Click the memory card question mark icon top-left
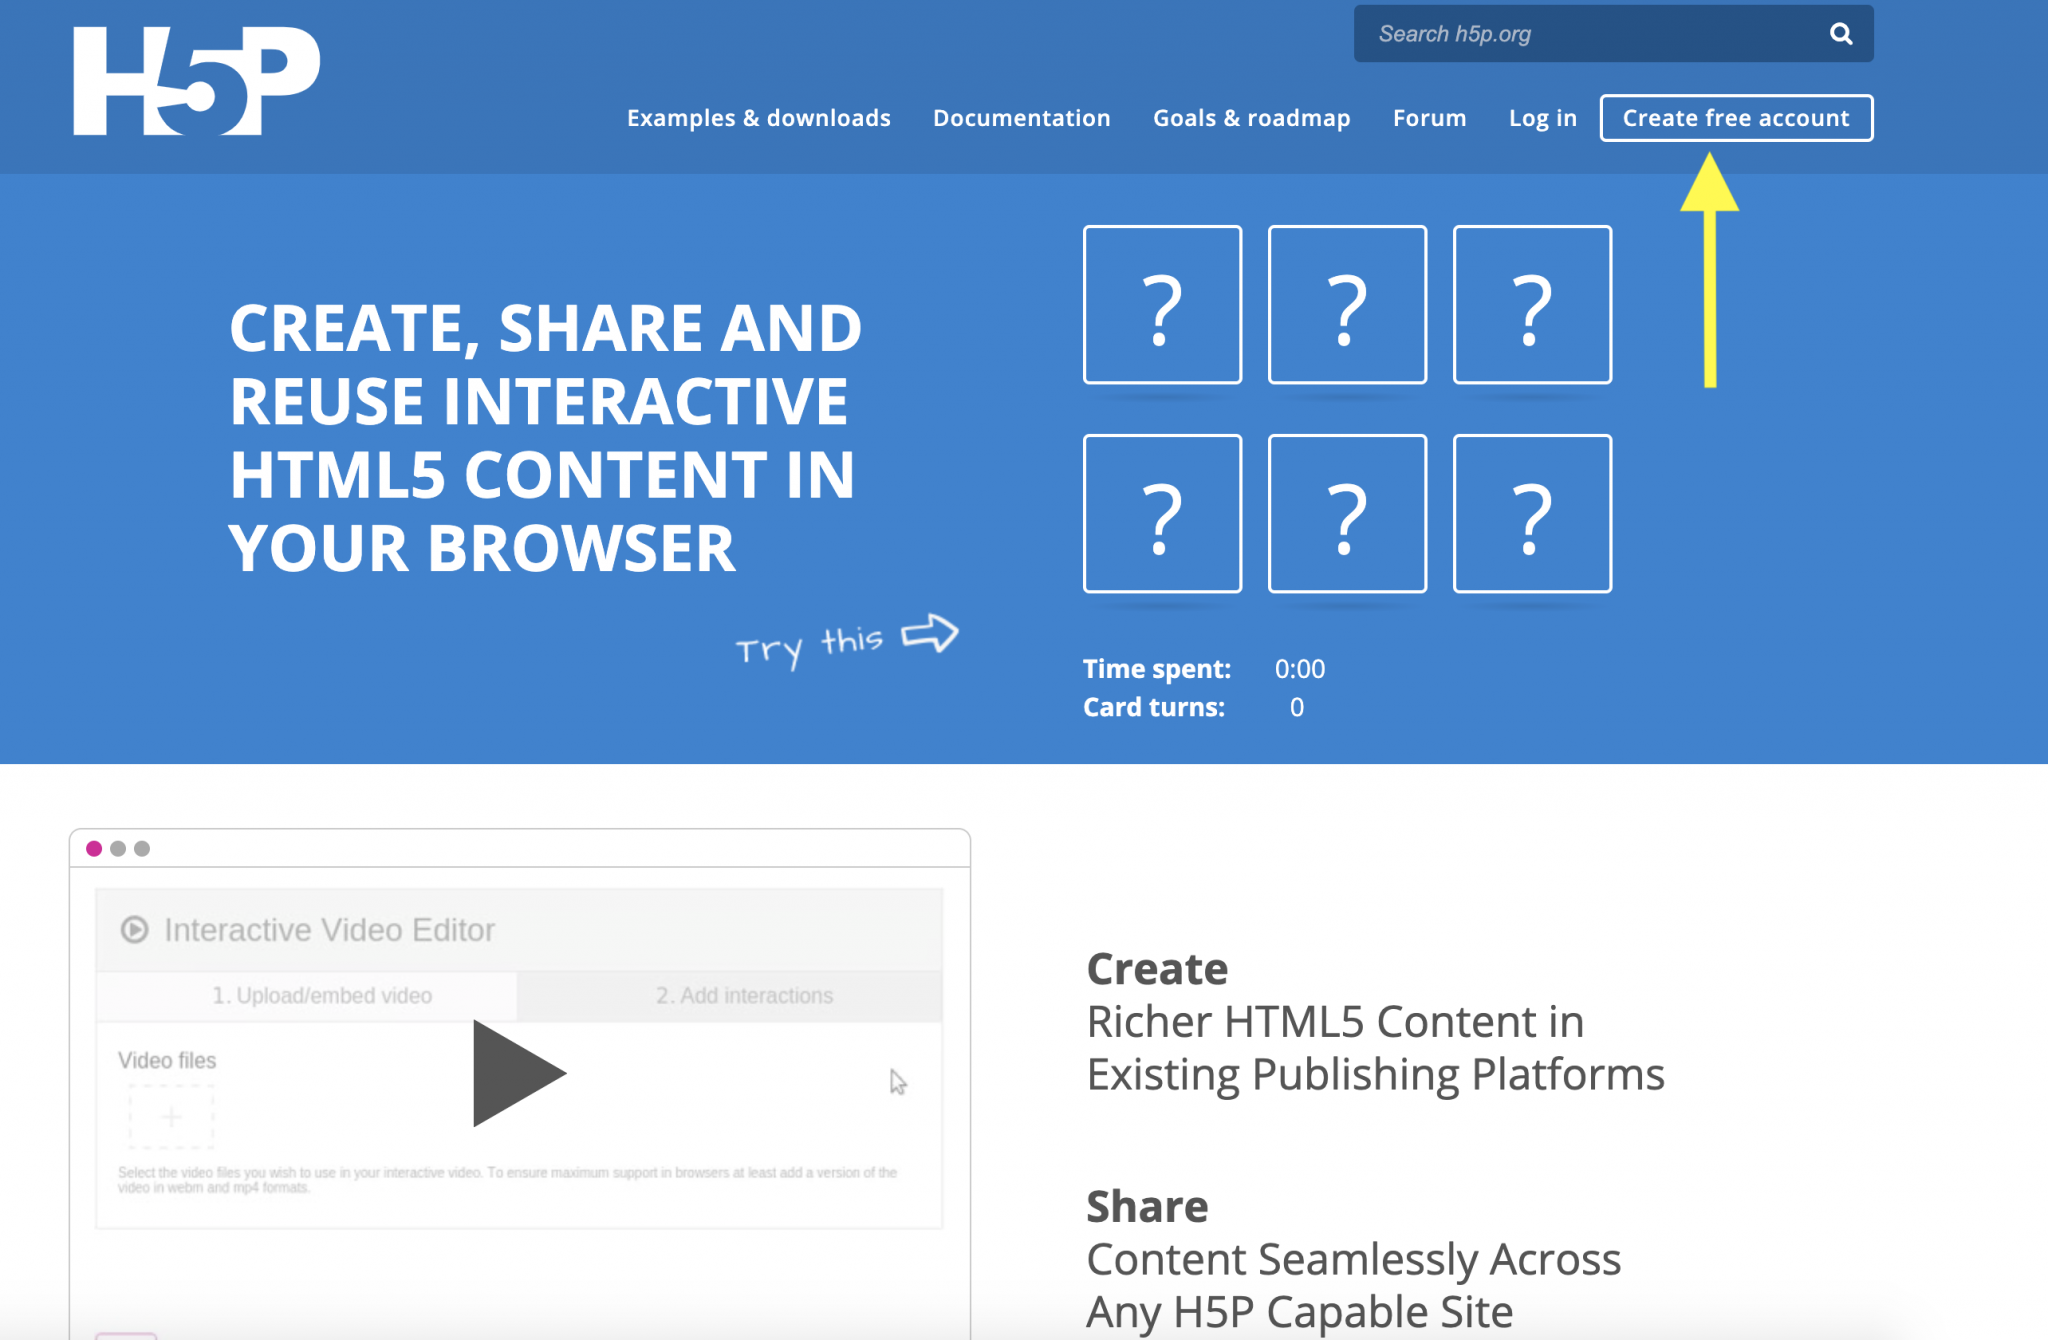 (1163, 305)
